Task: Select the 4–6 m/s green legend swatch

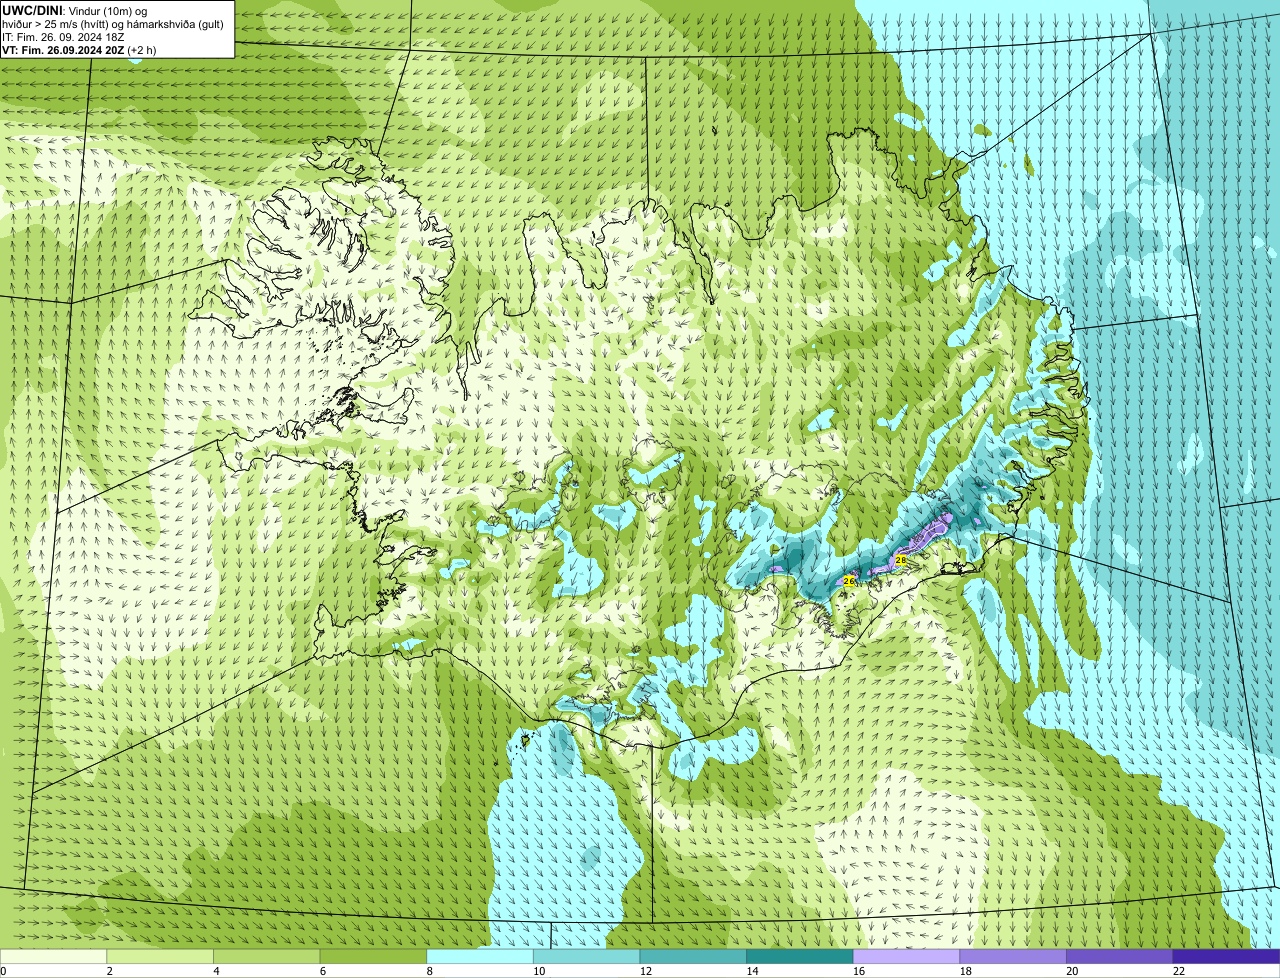Action: click(267, 956)
